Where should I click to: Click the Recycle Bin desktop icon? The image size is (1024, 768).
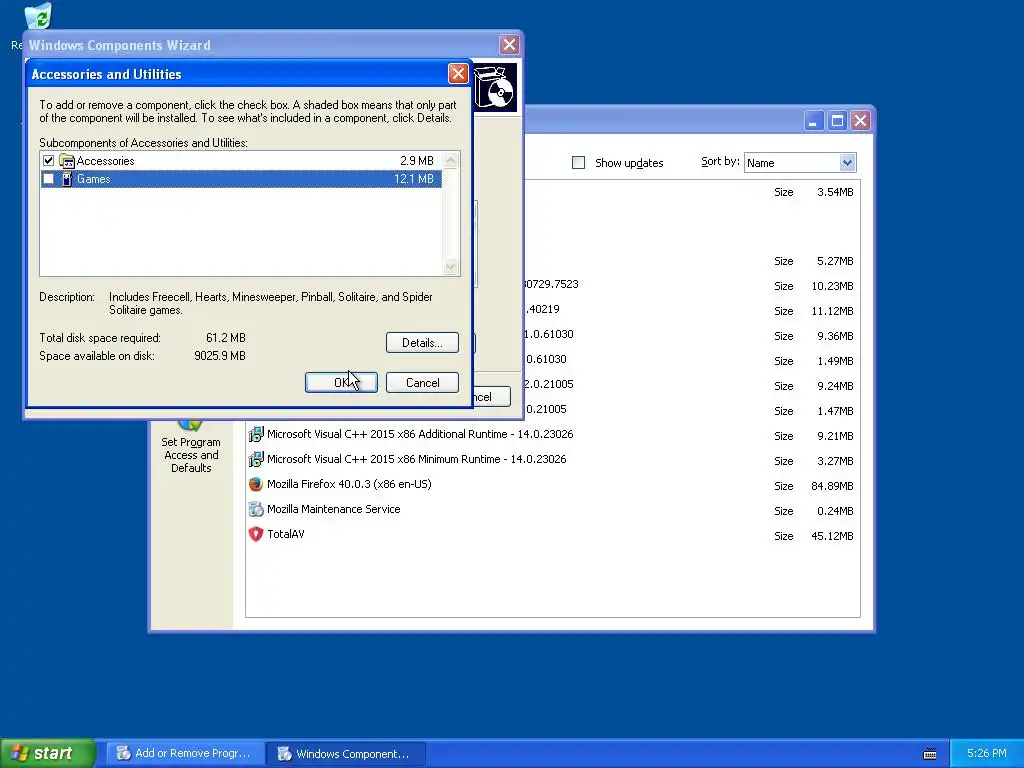(38, 16)
